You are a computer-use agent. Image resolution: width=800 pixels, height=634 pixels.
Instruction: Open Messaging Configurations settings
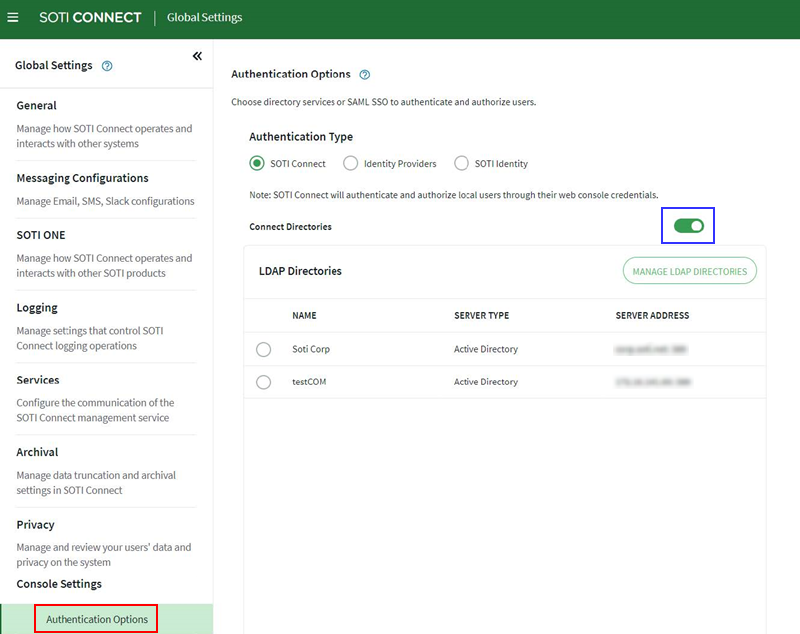tap(83, 178)
